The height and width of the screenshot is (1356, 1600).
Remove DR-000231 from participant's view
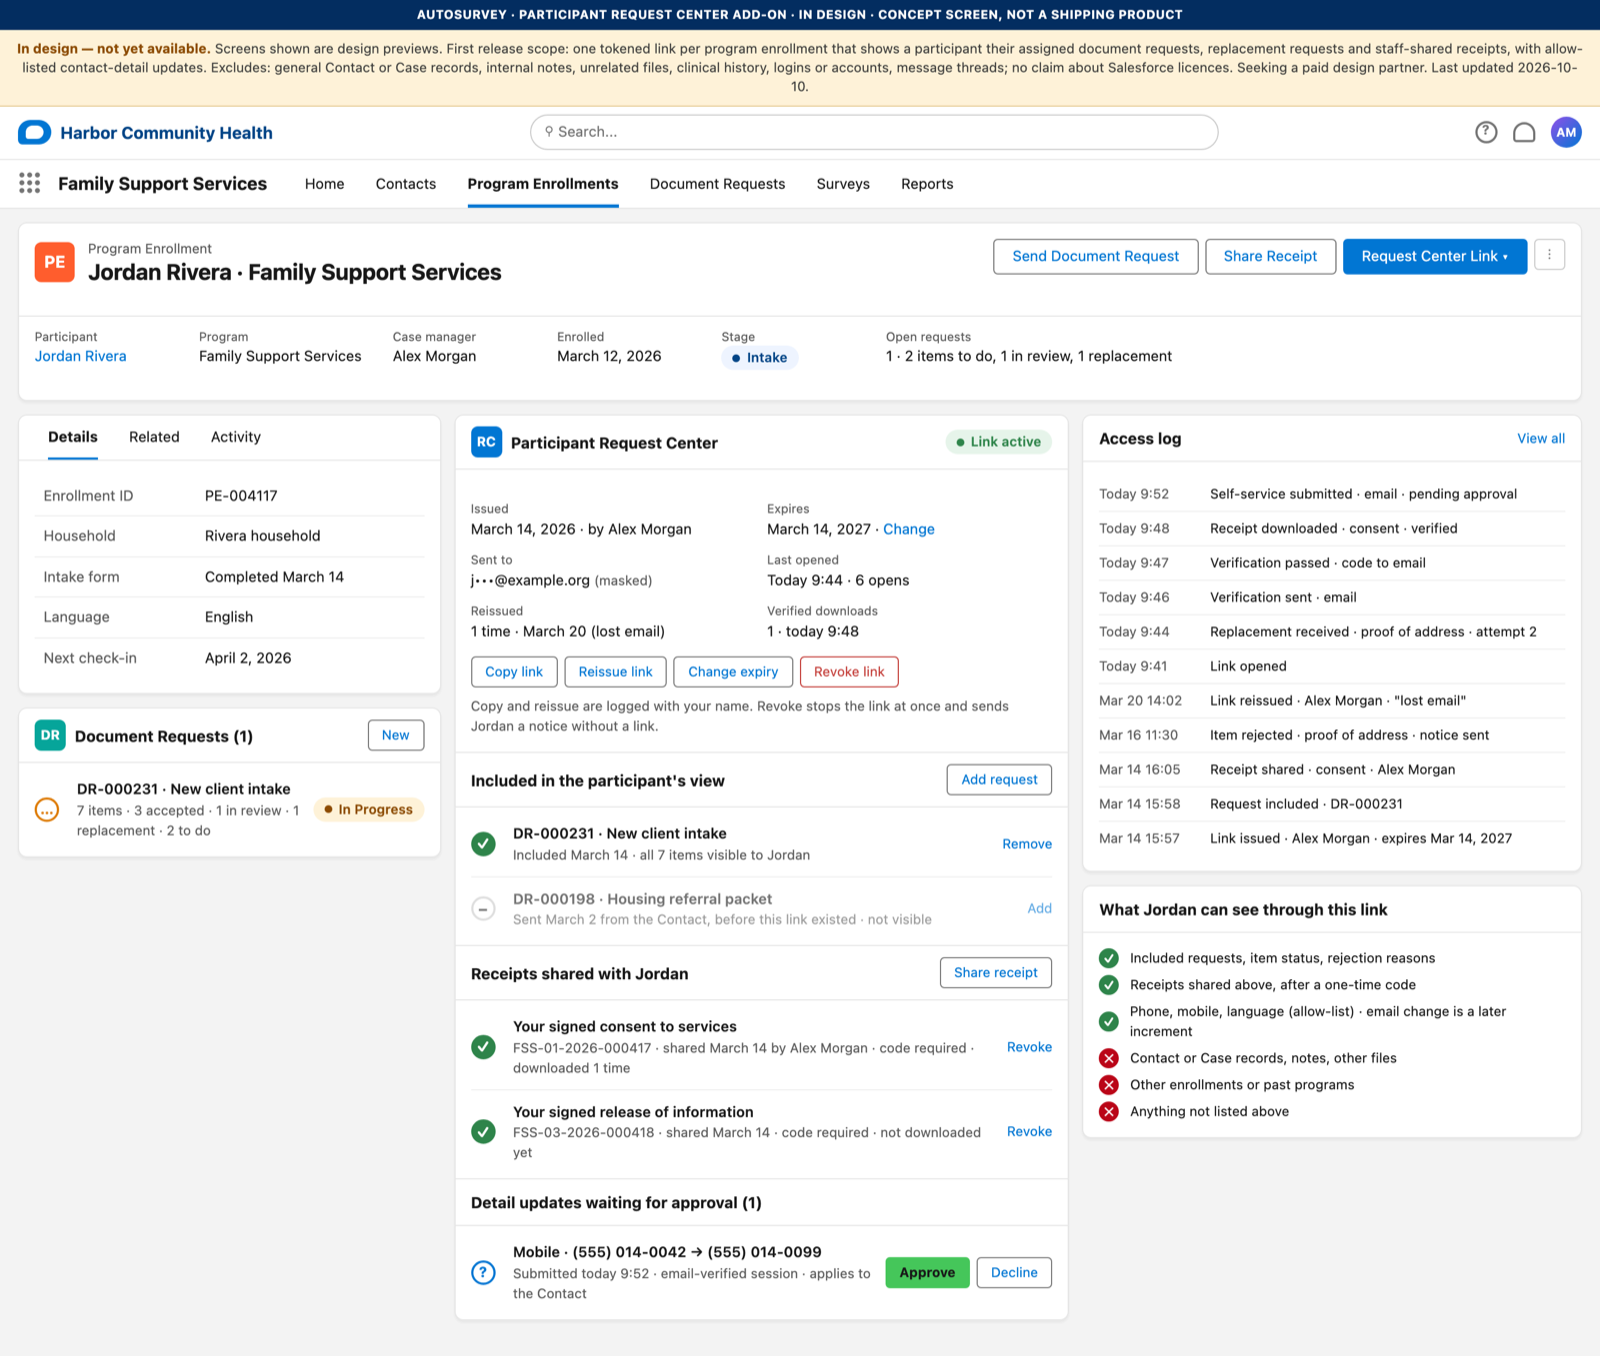(x=1027, y=844)
